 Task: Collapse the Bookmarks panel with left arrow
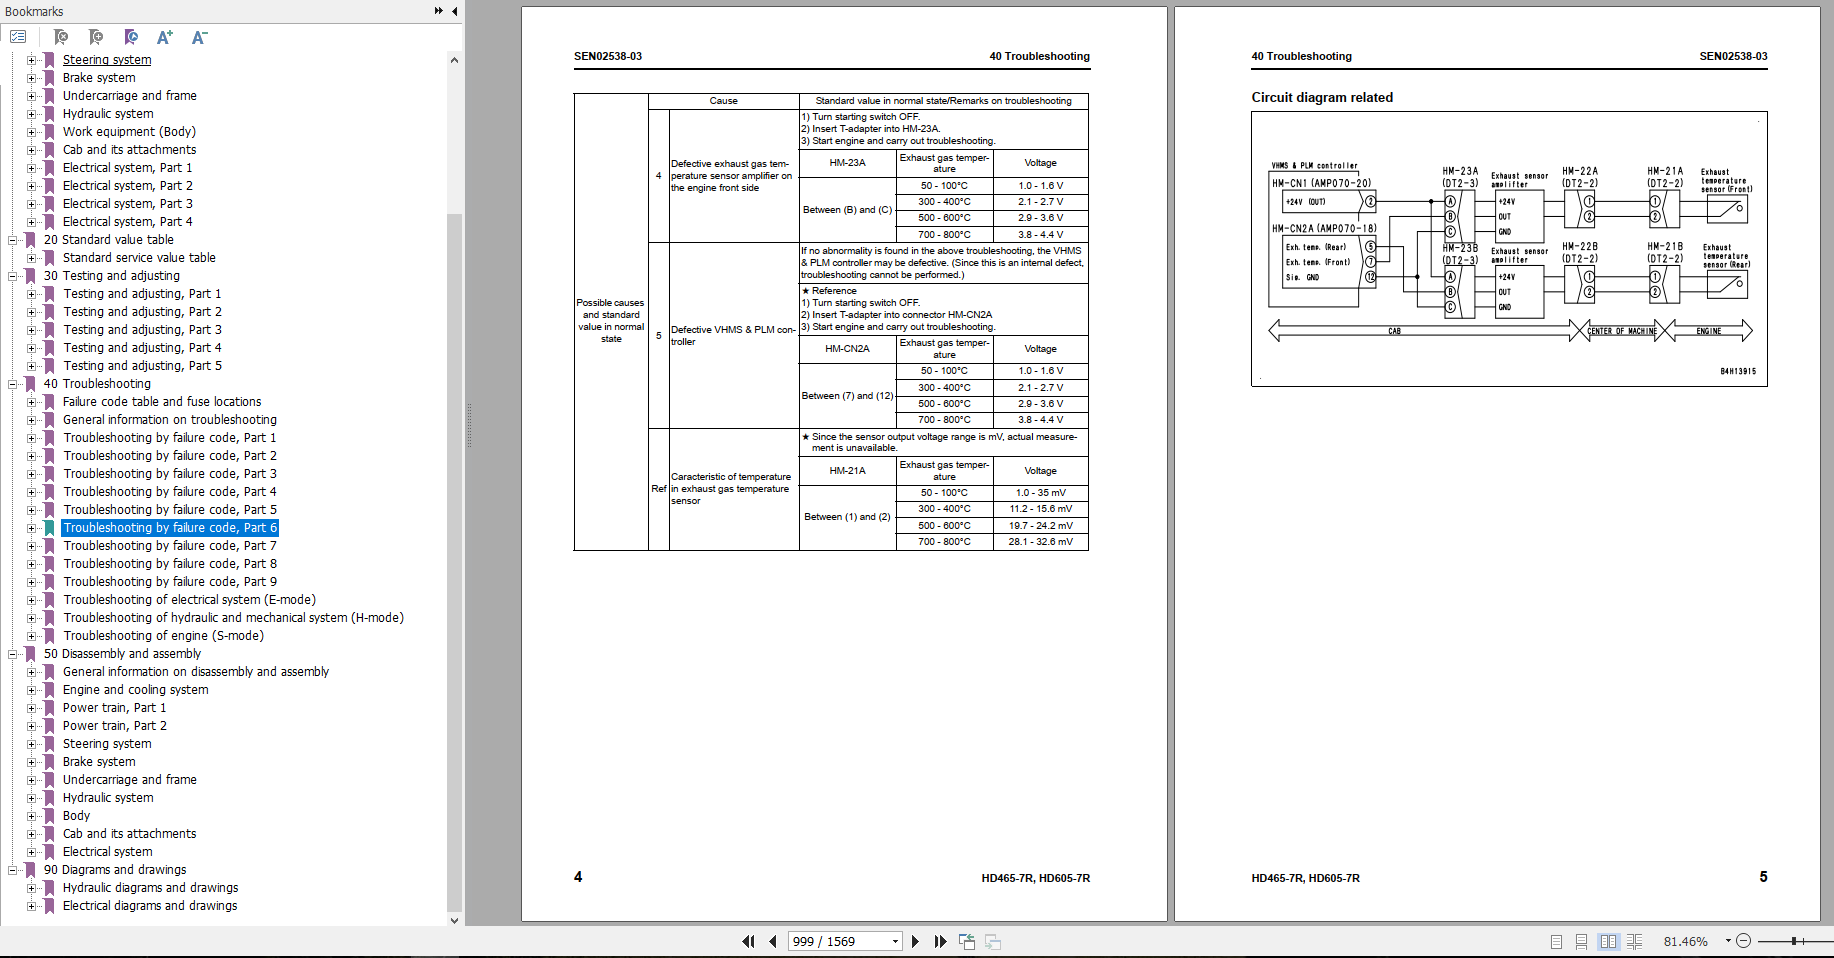tap(455, 11)
